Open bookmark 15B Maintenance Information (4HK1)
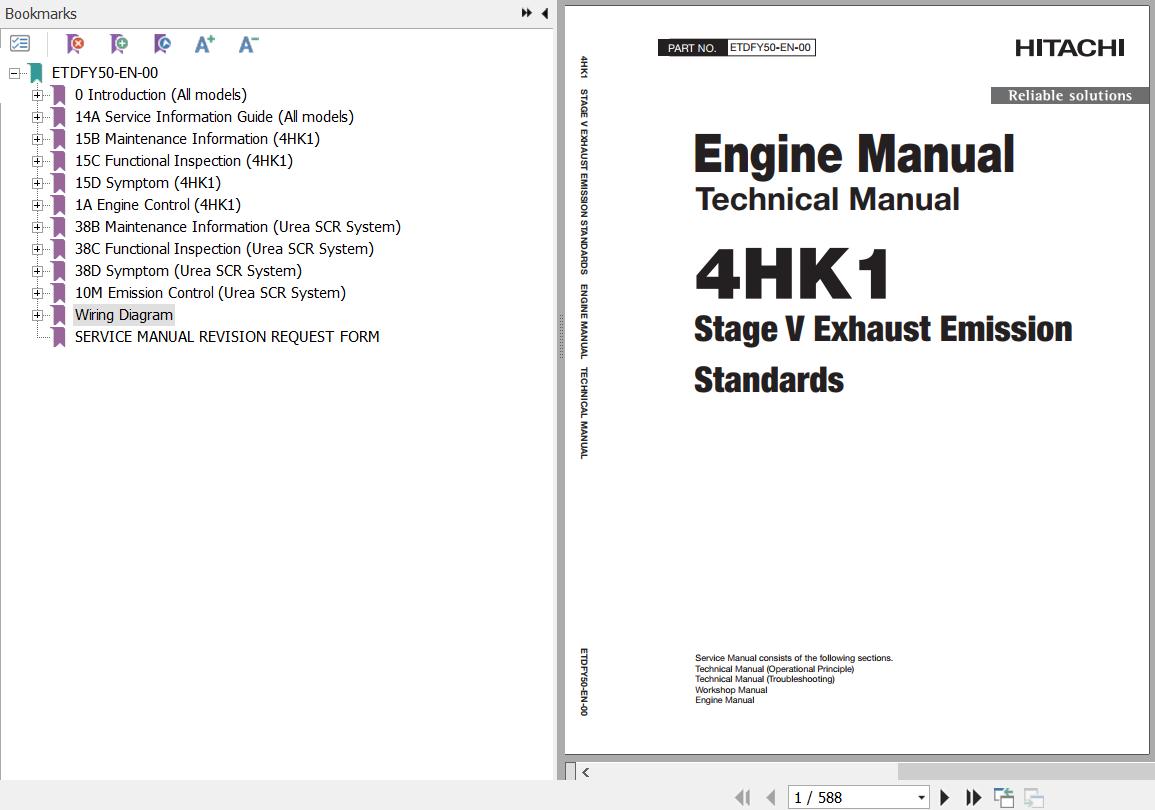The image size is (1155, 810). 197,139
